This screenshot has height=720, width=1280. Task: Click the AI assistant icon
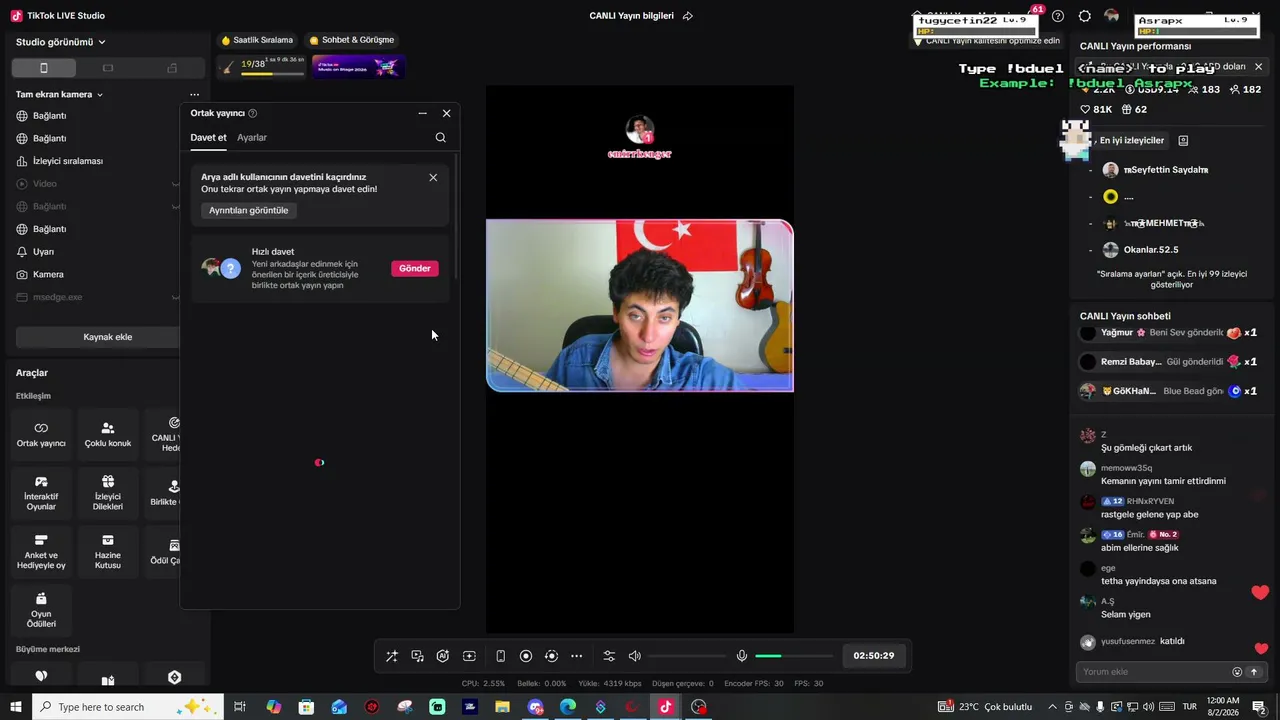pos(443,656)
